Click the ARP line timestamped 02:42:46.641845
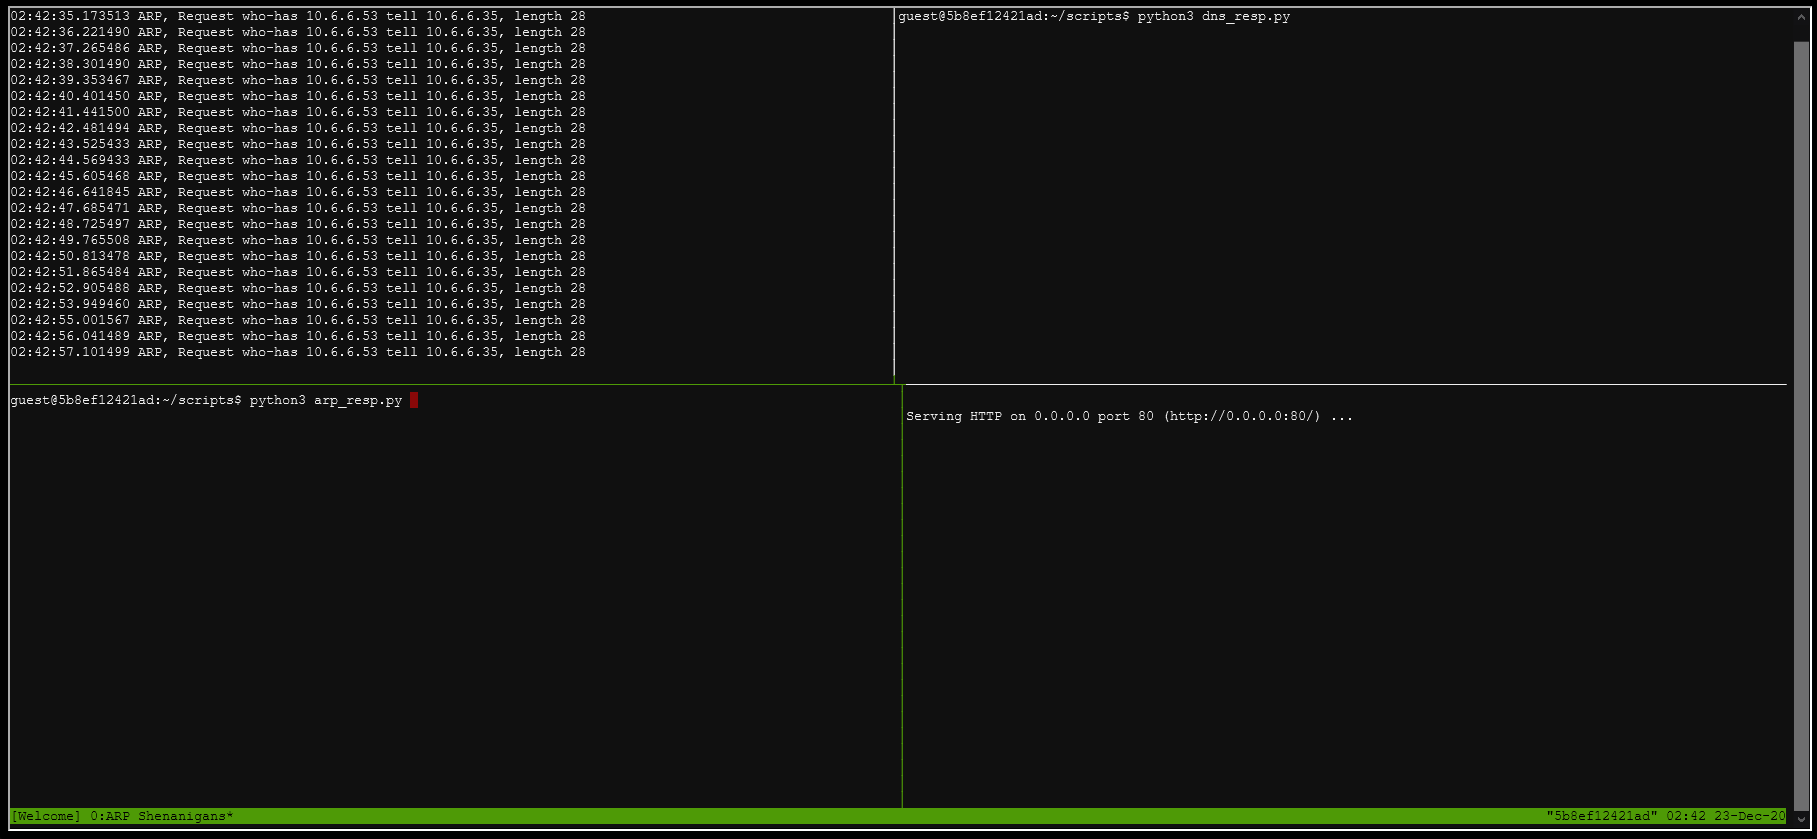The image size is (1817, 839). (298, 192)
